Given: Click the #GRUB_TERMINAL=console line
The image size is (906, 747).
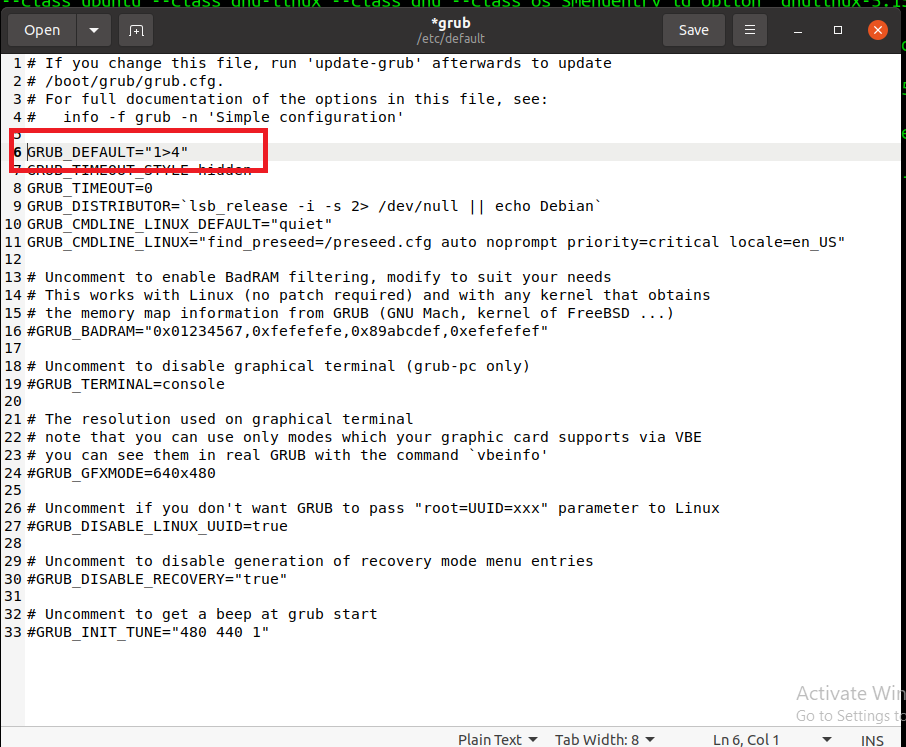Looking at the screenshot, I should 126,384.
